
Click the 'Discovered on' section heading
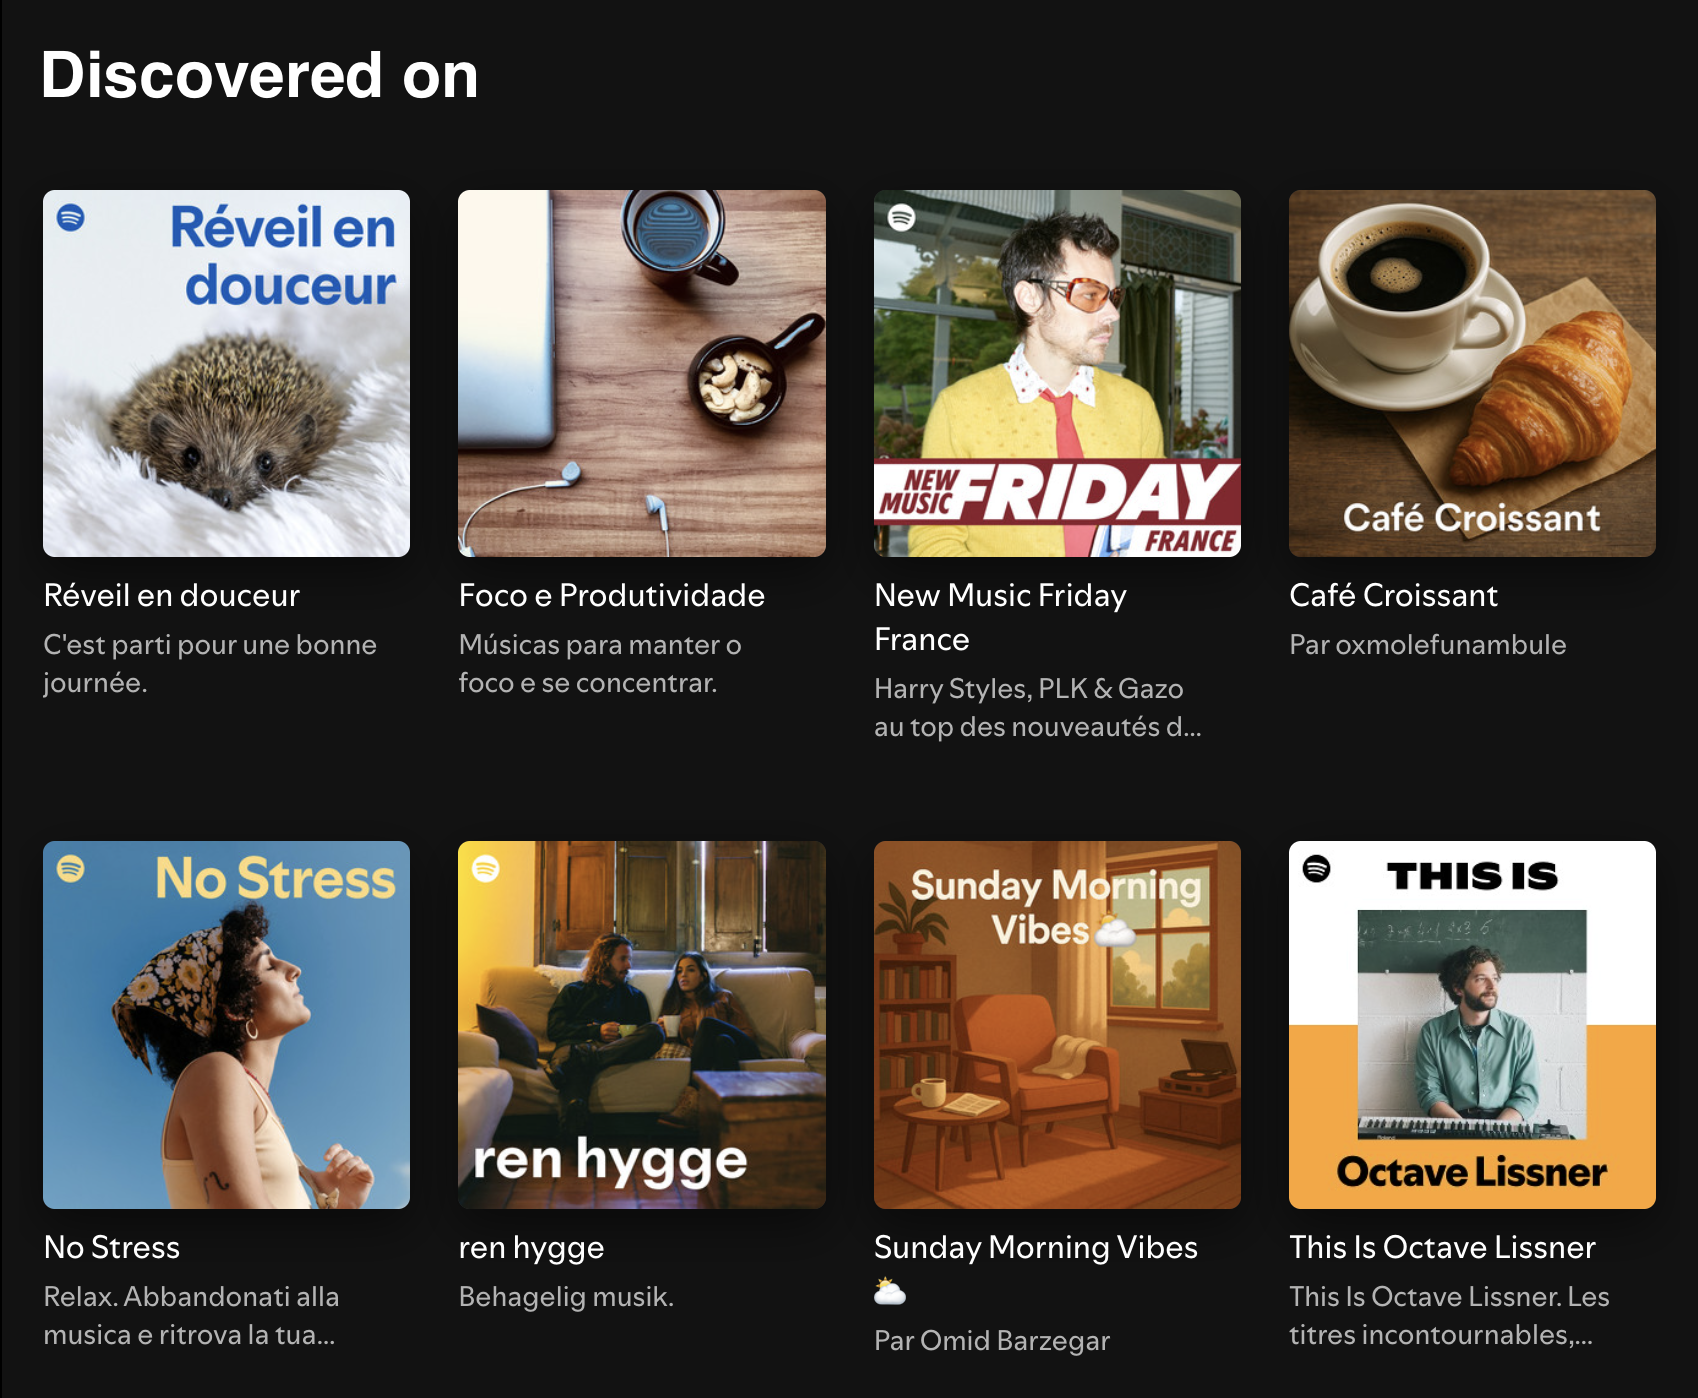(x=260, y=75)
